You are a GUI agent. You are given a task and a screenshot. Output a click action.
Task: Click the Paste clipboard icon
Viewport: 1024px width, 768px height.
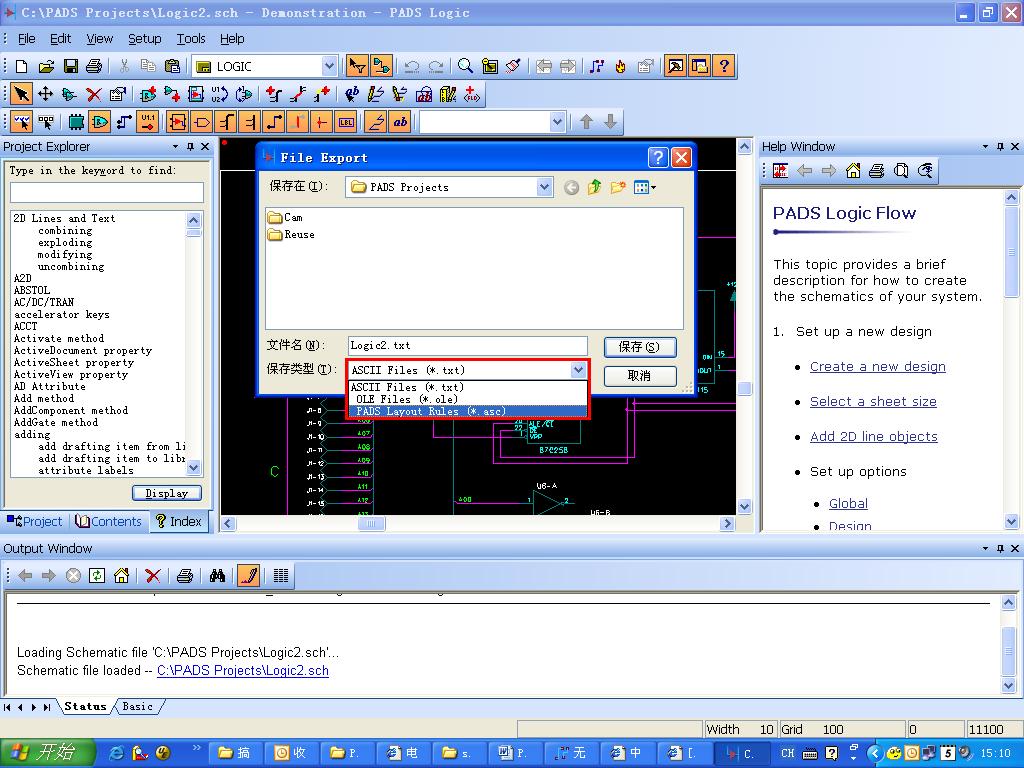[172, 66]
